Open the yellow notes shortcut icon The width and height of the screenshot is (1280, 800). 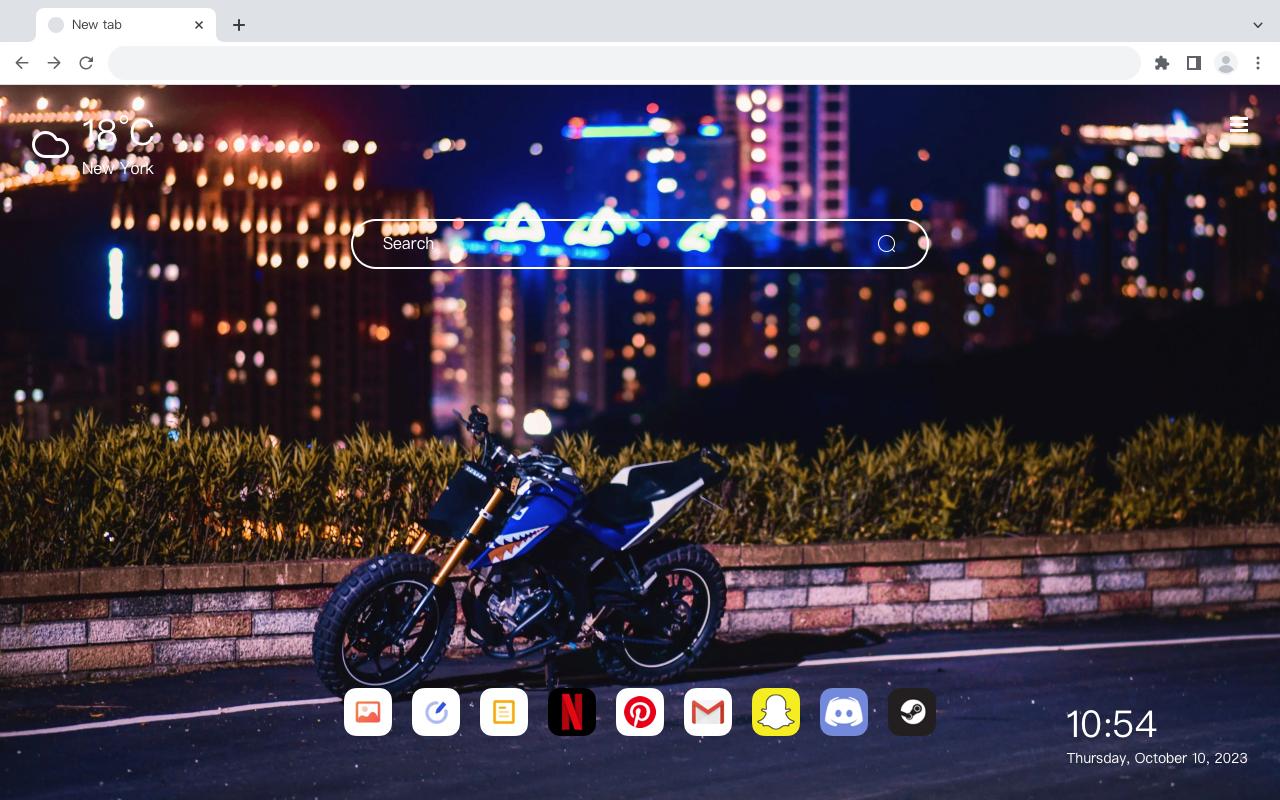pos(504,712)
